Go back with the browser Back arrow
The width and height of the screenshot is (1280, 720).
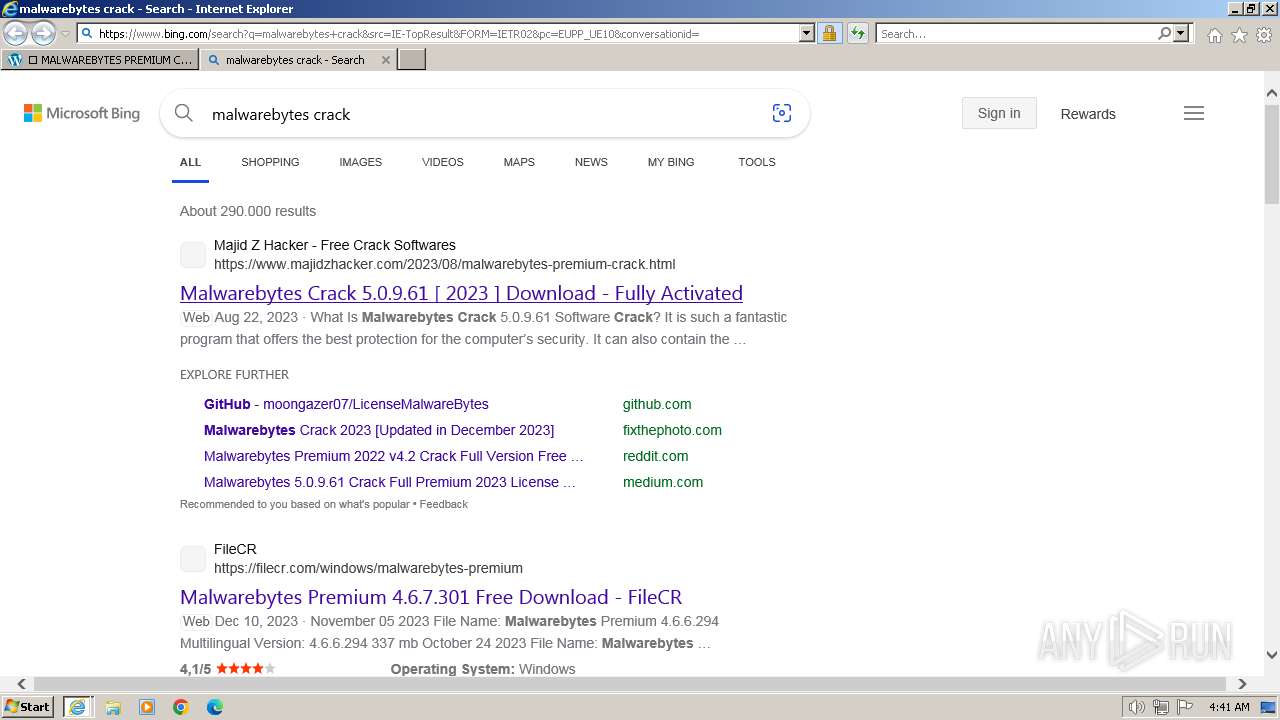[x=16, y=34]
